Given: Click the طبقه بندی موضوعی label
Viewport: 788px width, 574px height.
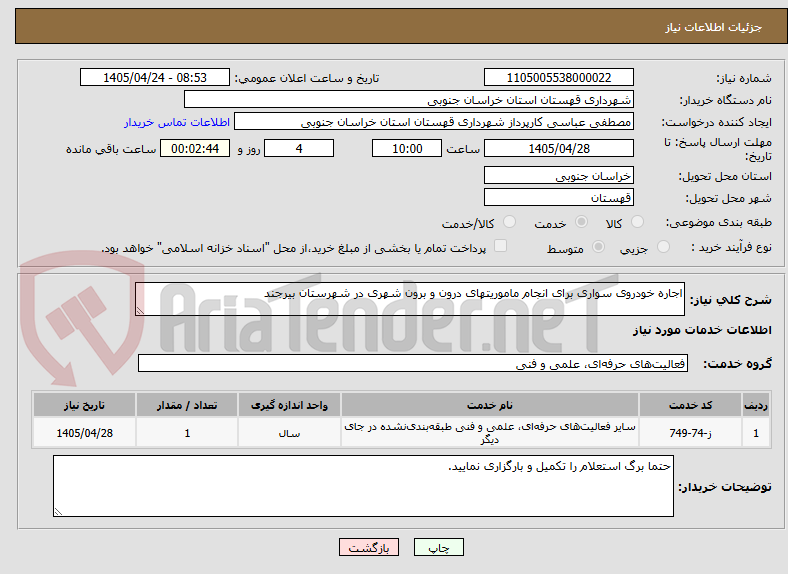Looking at the screenshot, I should pos(719,222).
